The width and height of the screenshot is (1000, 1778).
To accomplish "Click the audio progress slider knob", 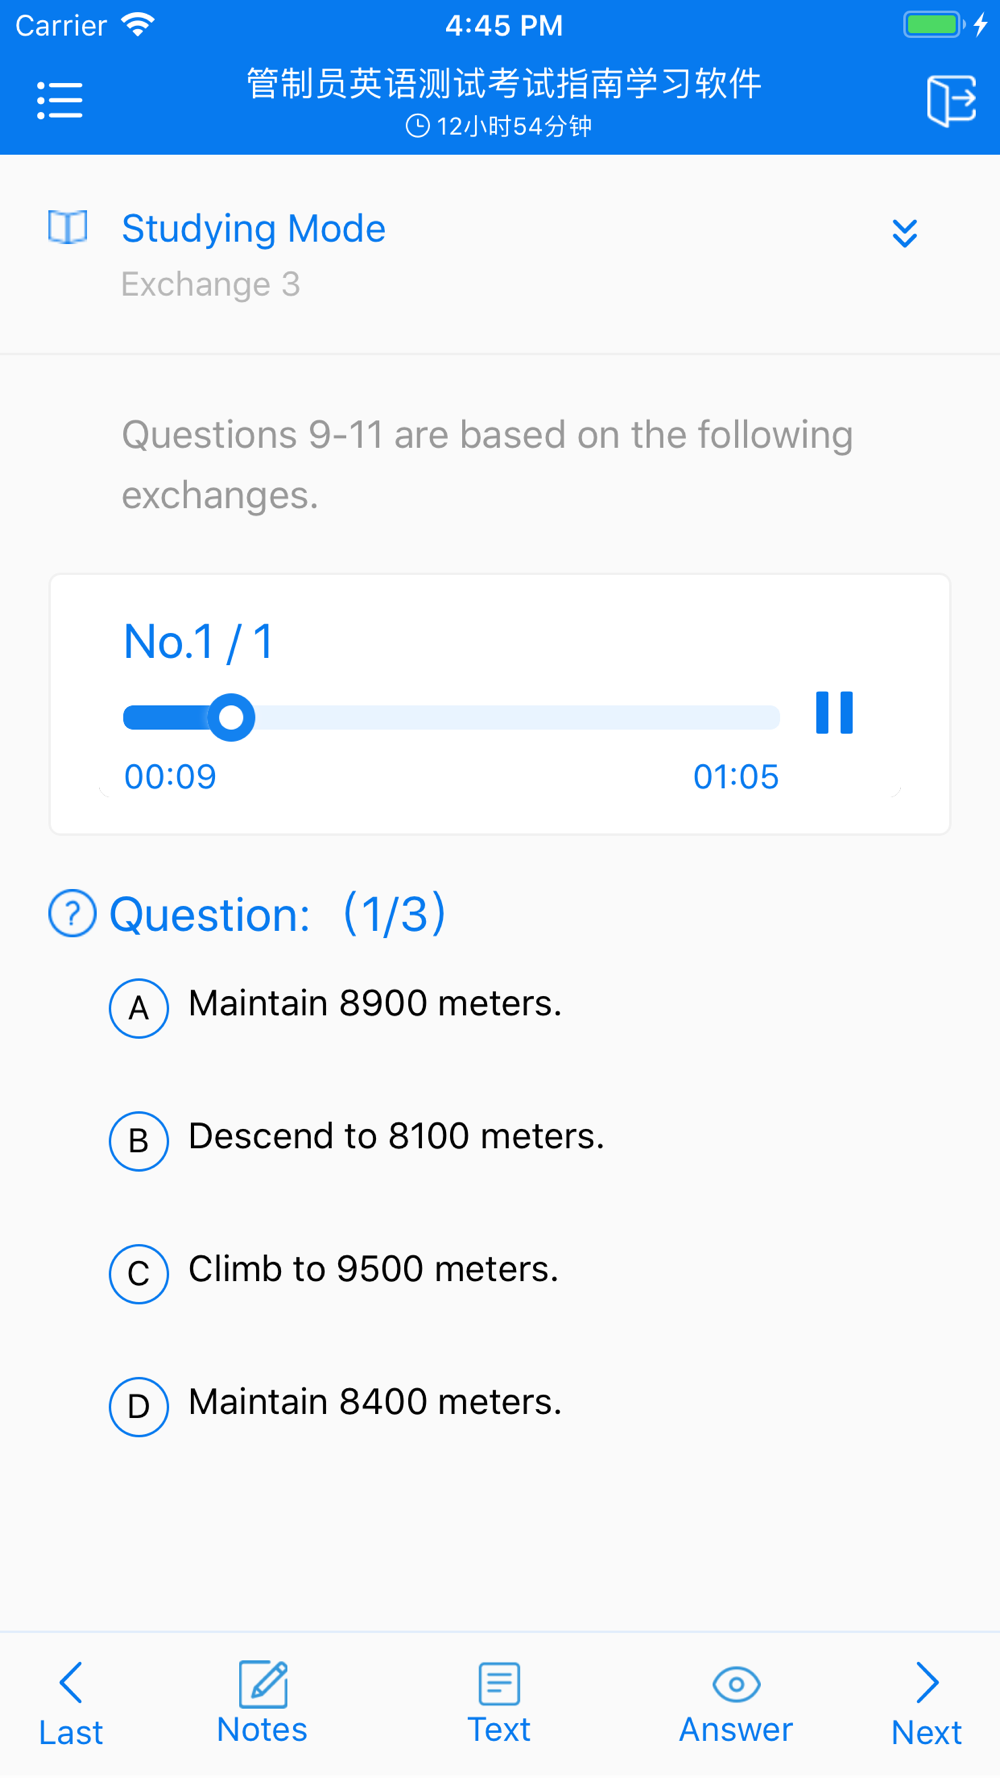I will pyautogui.click(x=231, y=717).
